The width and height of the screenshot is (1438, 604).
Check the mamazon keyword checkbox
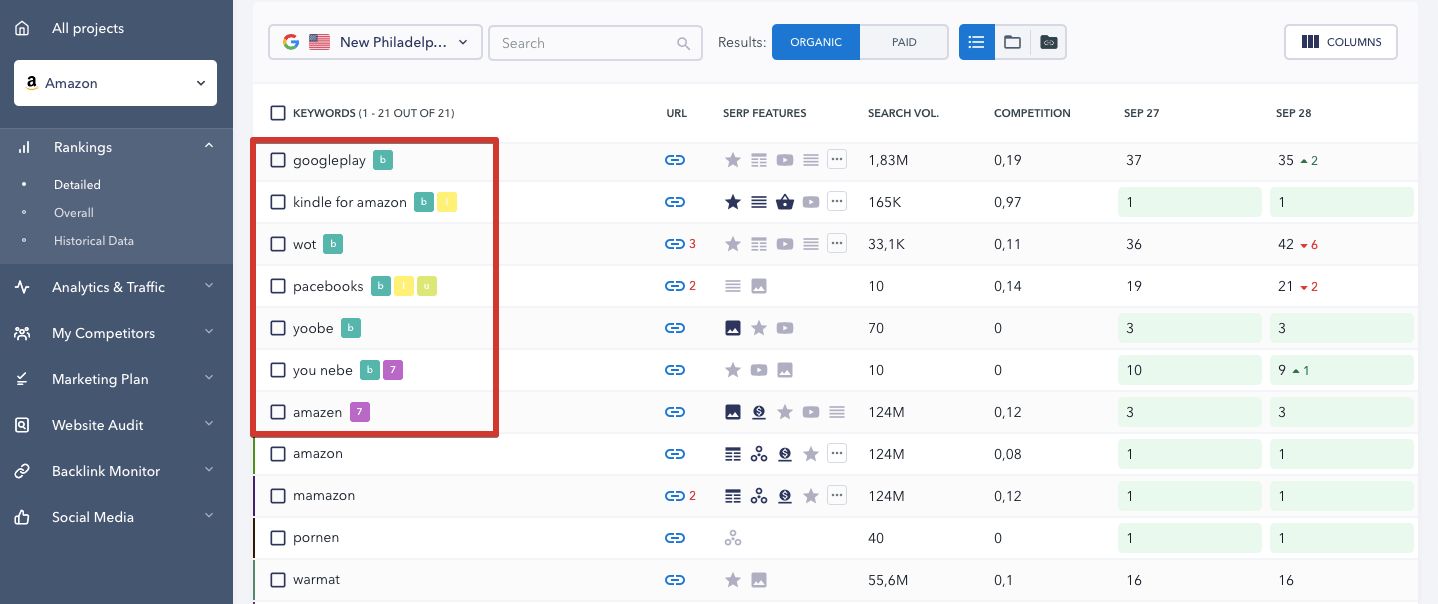tap(278, 496)
